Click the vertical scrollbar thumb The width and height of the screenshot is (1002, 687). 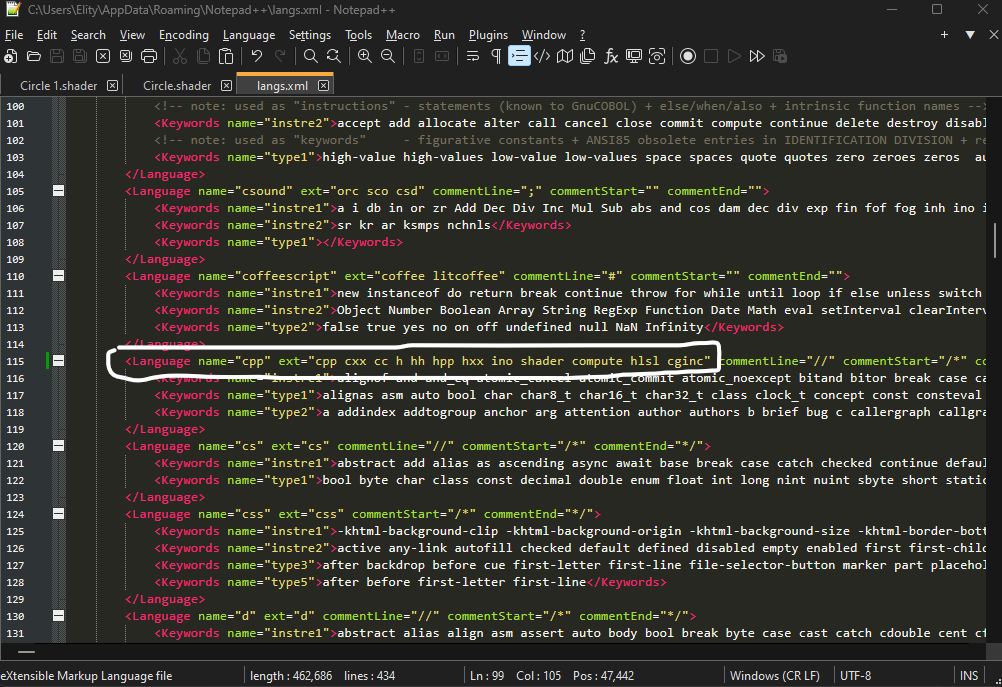[x=995, y=240]
